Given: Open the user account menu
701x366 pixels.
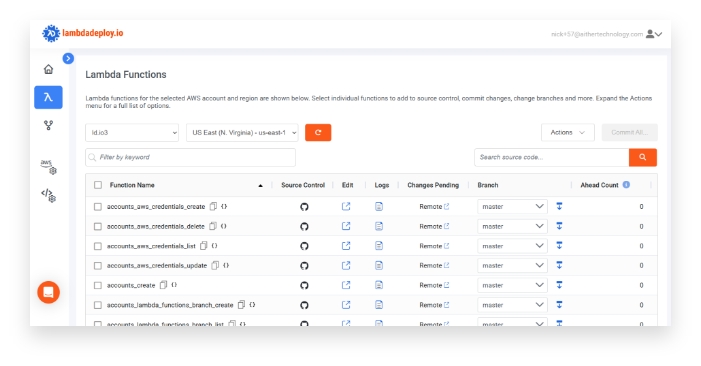Looking at the screenshot, I should 654,34.
